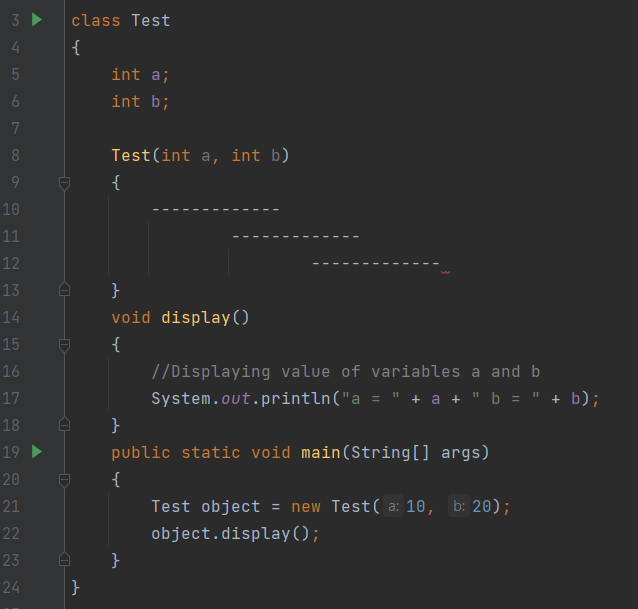Image resolution: width=638 pixels, height=609 pixels.
Task: Click the opening brace on line 4
Action: click(x=76, y=47)
